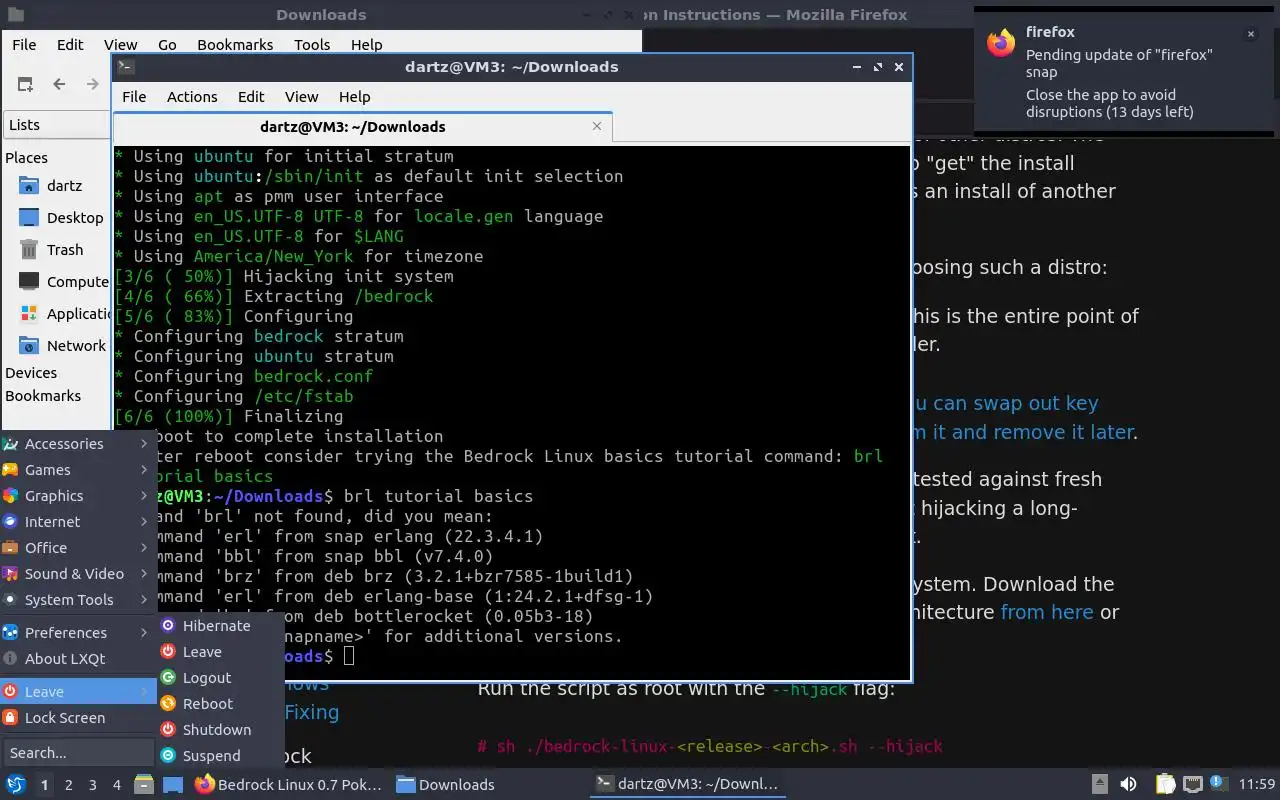Viewport: 1280px width, 800px height.
Task: Open 'can swap out key' link in Firefox
Action: tap(1006, 403)
